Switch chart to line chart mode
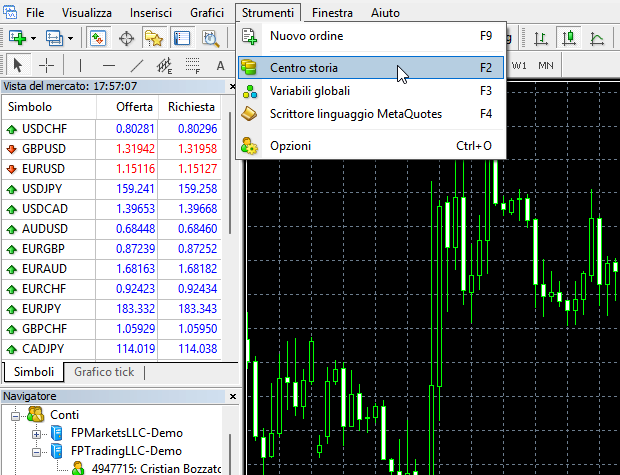Image resolution: width=620 pixels, height=475 pixels. [x=598, y=39]
